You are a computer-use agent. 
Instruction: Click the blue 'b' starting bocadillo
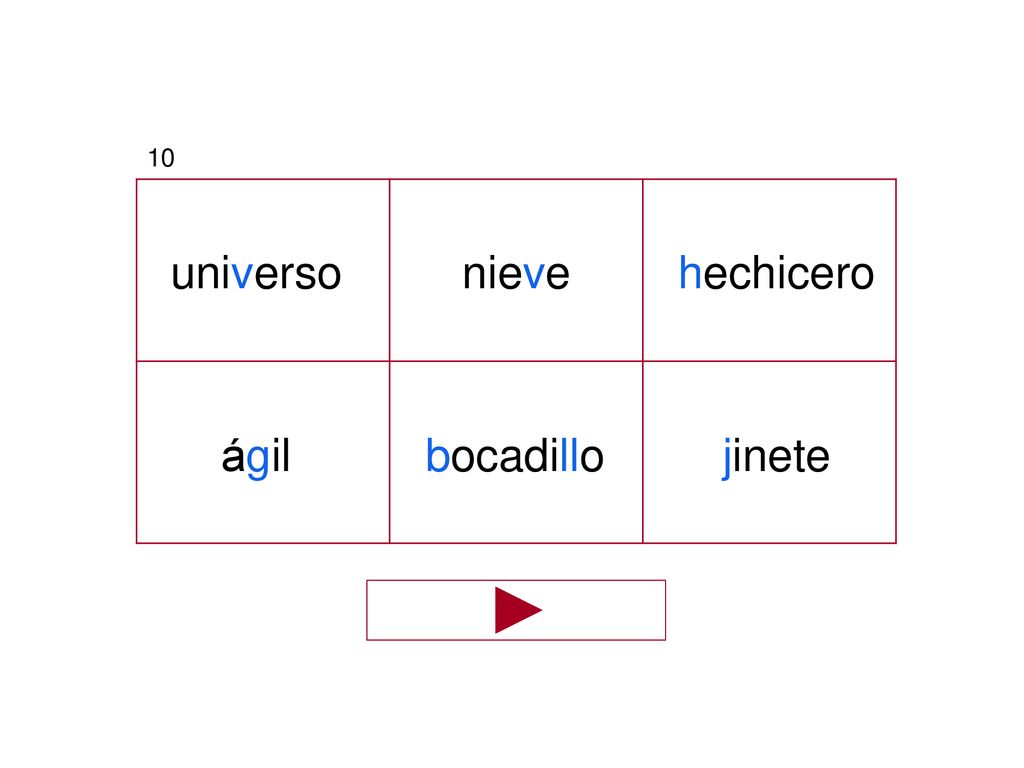click(x=438, y=455)
